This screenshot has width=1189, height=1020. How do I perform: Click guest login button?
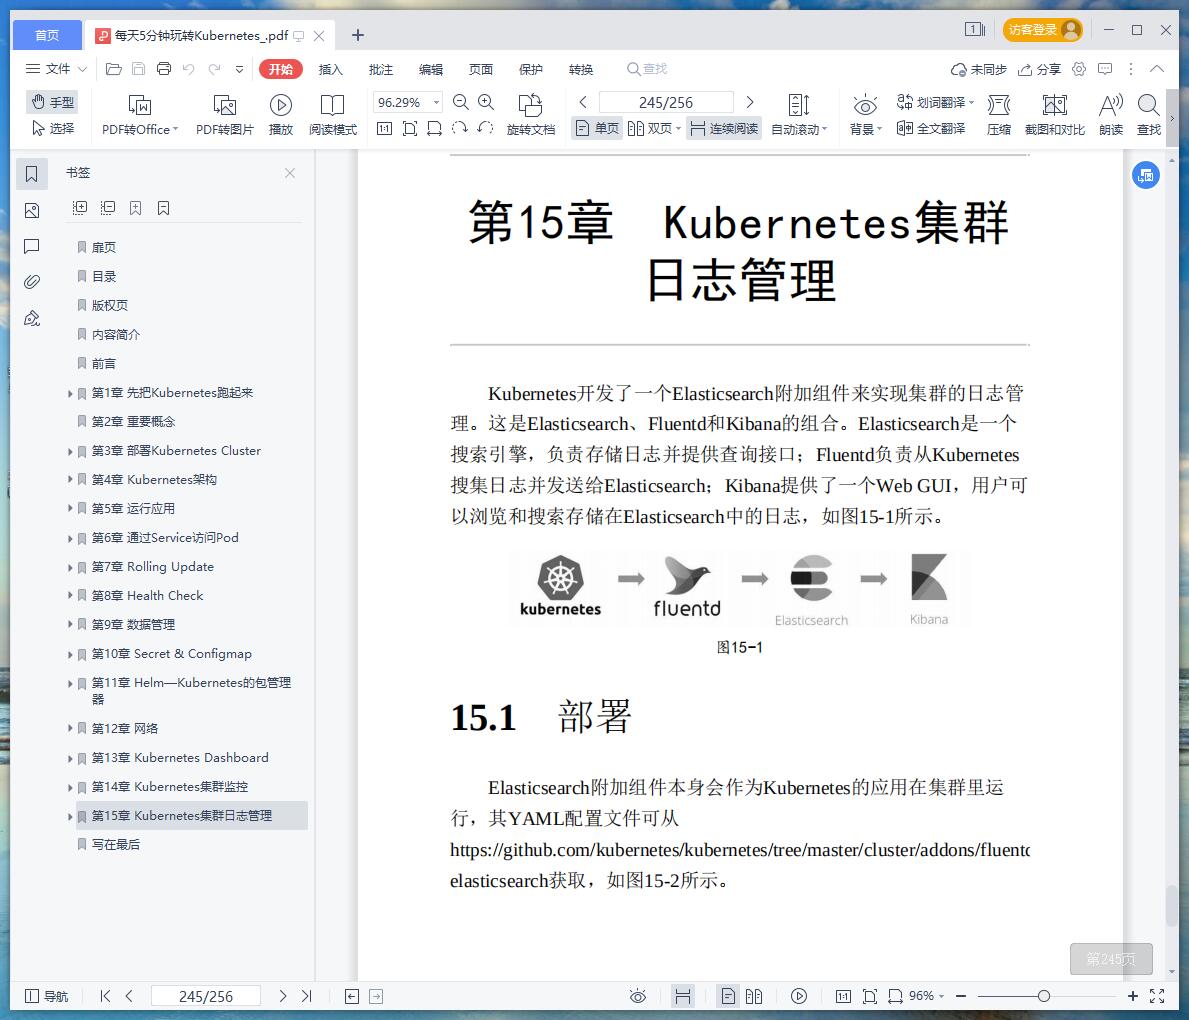(x=1043, y=30)
